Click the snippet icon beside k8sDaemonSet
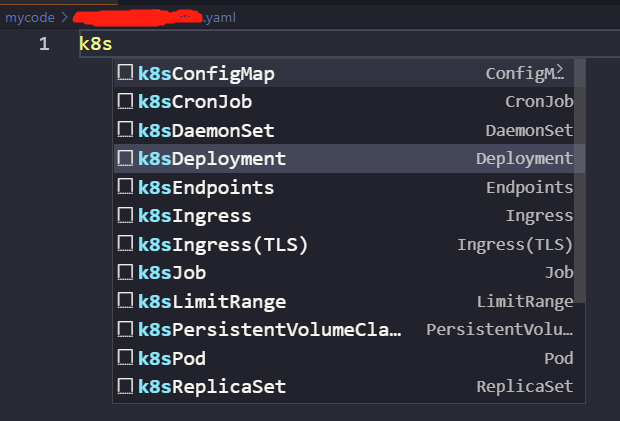The width and height of the screenshot is (620, 421). click(x=125, y=130)
